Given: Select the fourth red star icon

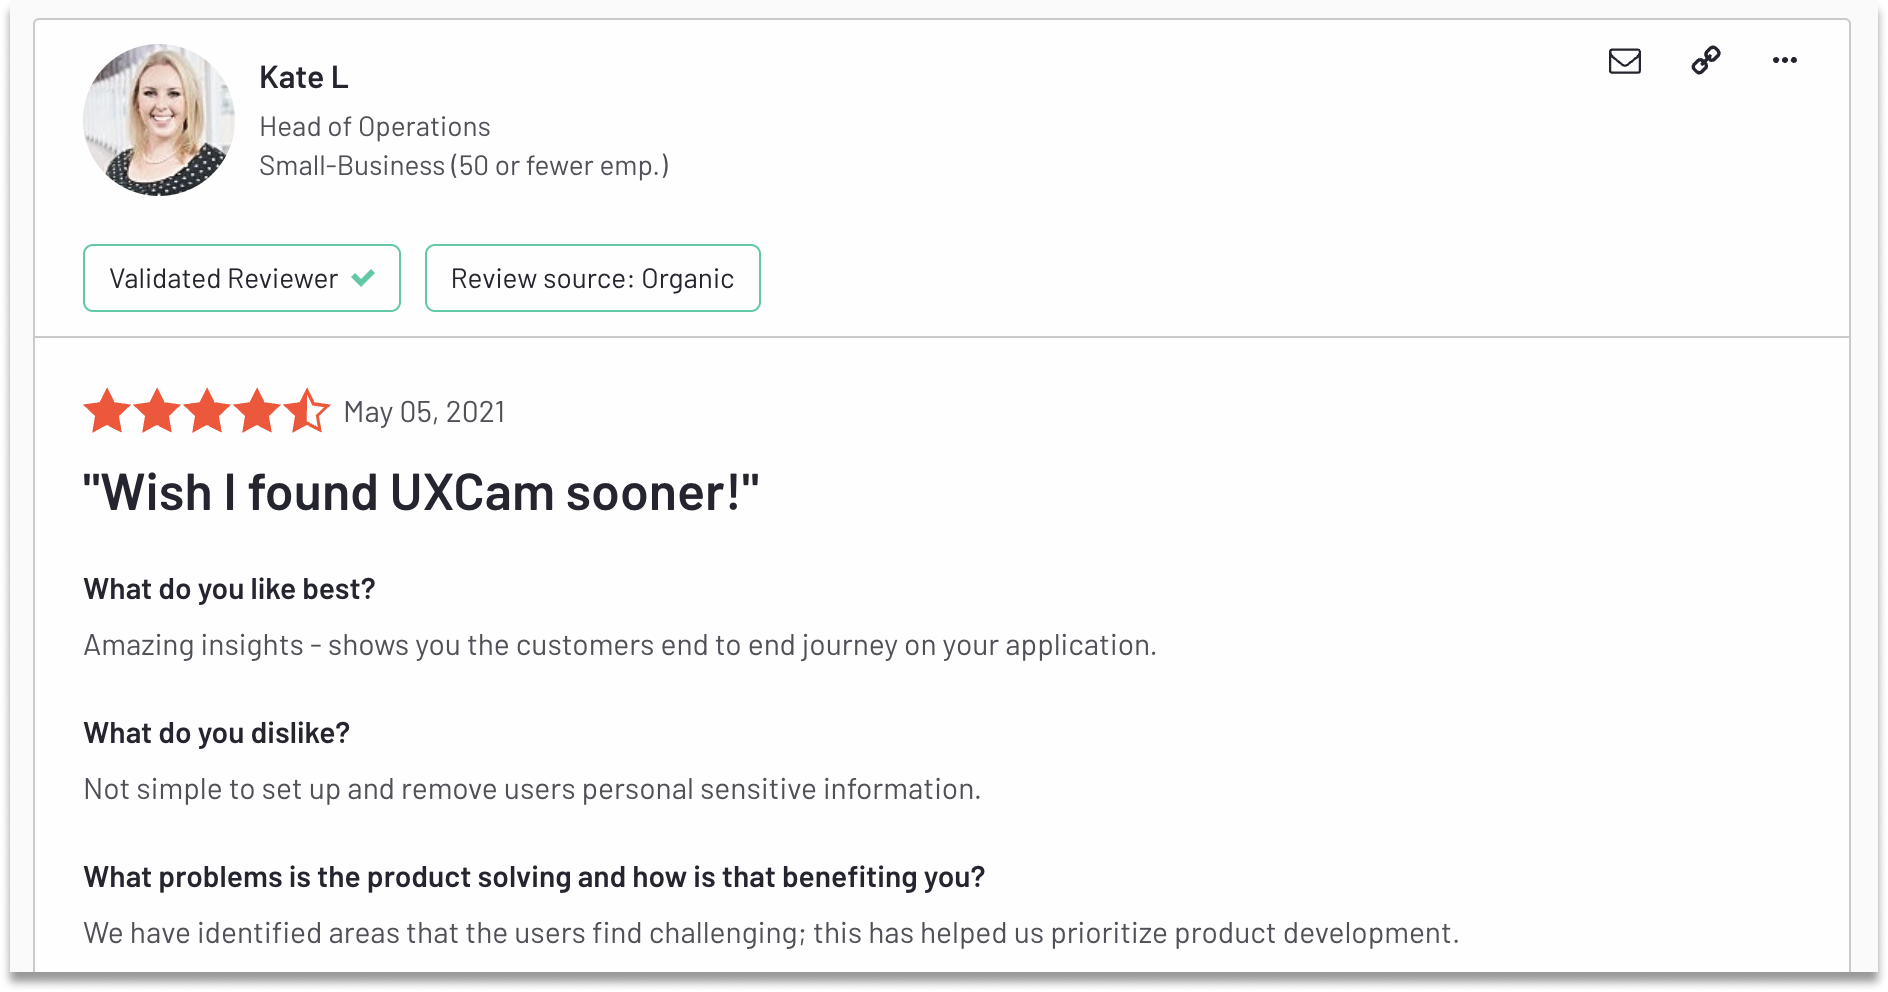Looking at the screenshot, I should click(x=257, y=410).
